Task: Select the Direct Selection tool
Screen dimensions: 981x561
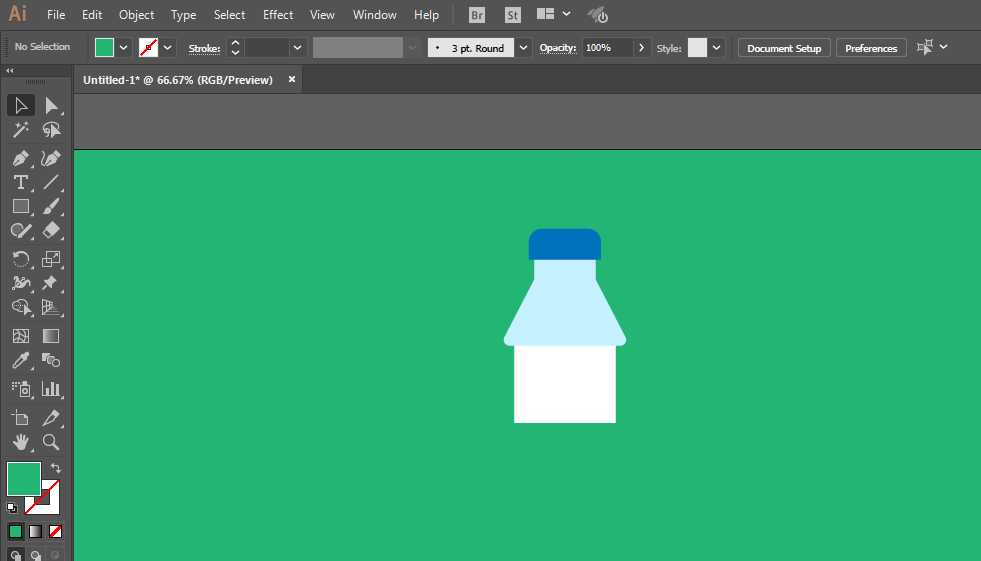Action: coord(51,106)
